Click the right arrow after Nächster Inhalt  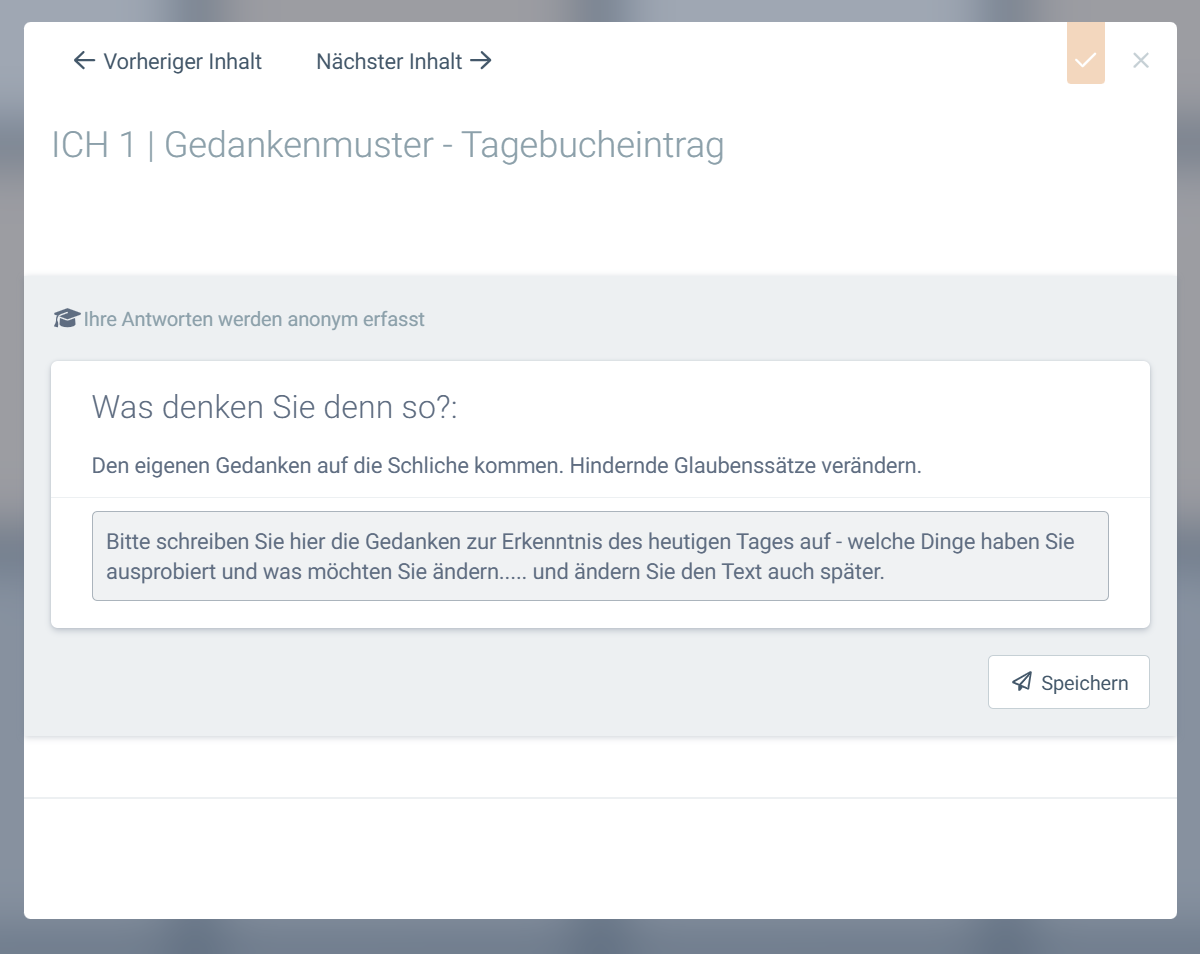tap(481, 61)
